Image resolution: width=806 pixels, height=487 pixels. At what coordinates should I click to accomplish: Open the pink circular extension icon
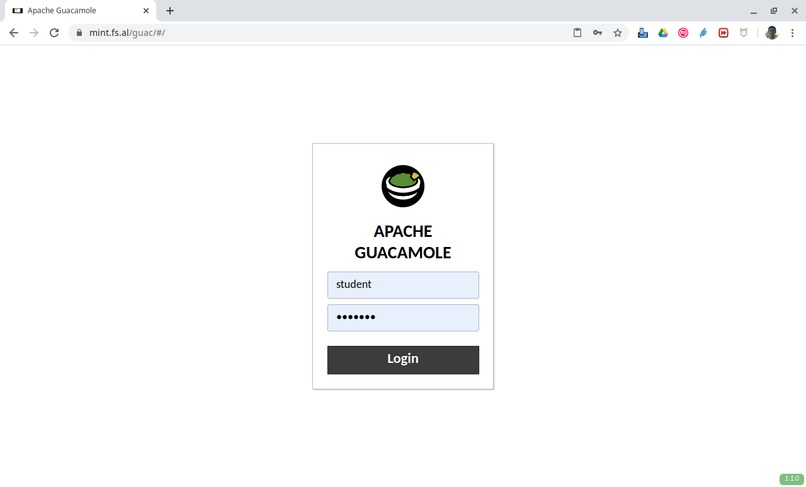(x=683, y=33)
